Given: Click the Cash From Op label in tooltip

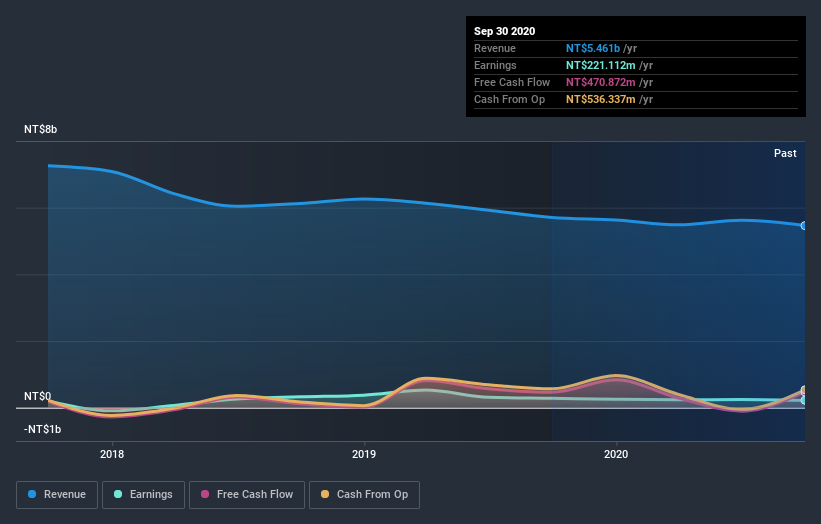Looking at the screenshot, I should pyautogui.click(x=509, y=99).
